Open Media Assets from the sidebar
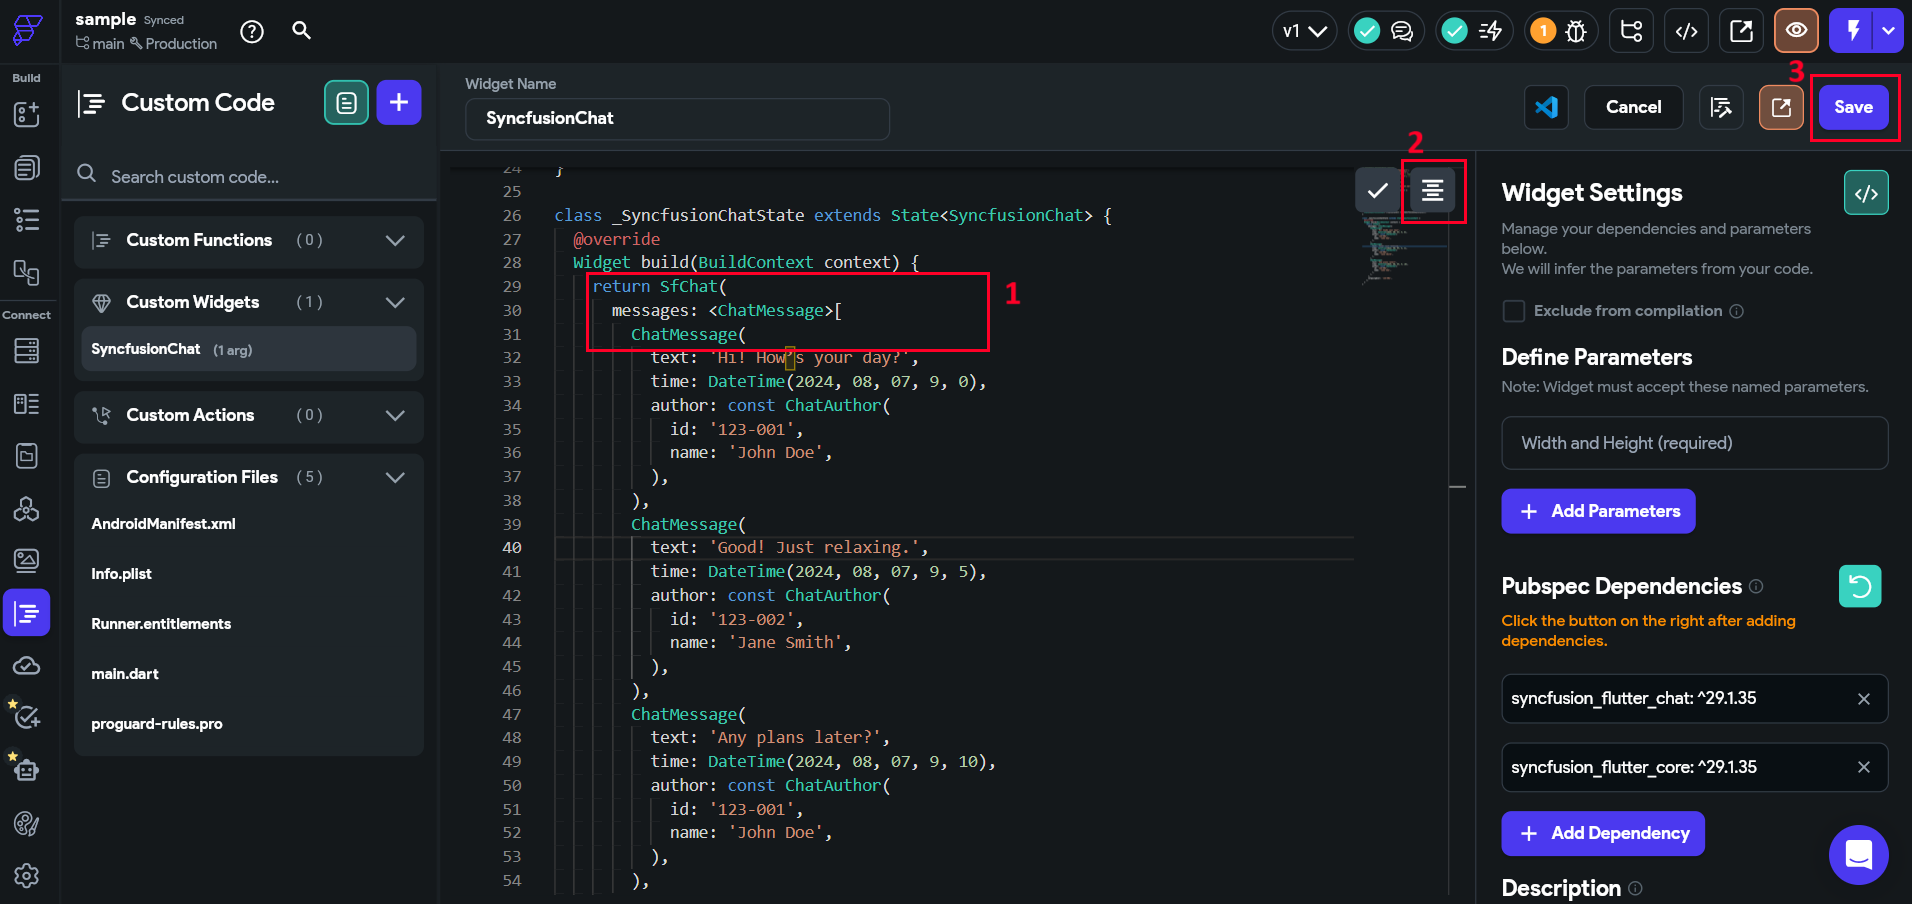Image resolution: width=1912 pixels, height=904 pixels. 26,560
